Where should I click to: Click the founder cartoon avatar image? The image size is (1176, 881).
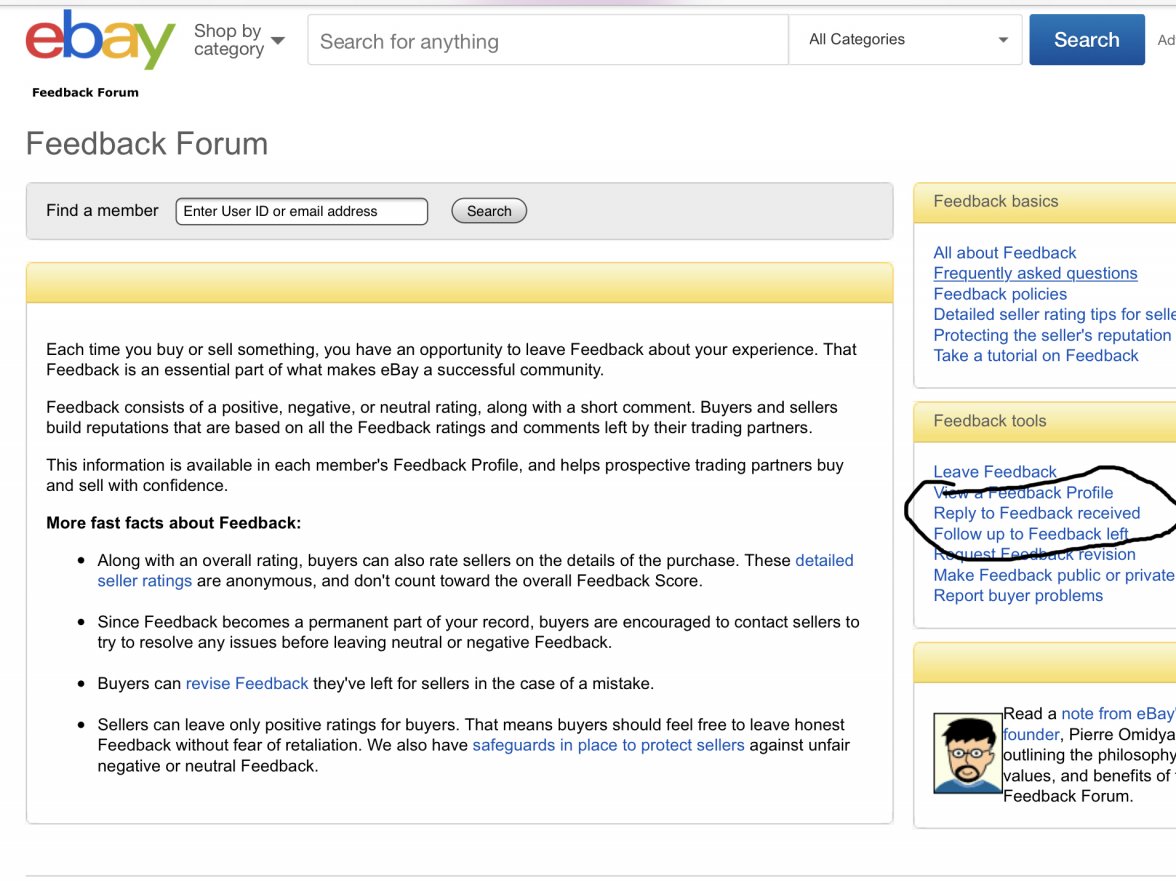click(x=967, y=753)
